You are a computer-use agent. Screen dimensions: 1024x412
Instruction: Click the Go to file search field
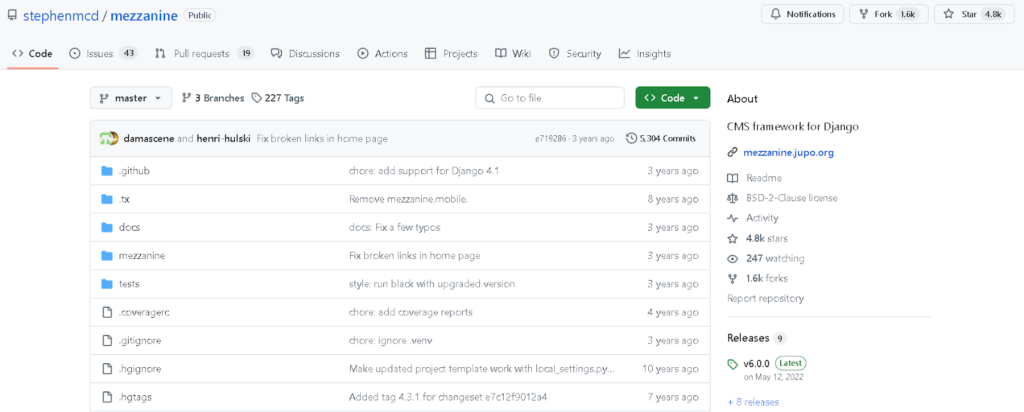[x=550, y=98]
